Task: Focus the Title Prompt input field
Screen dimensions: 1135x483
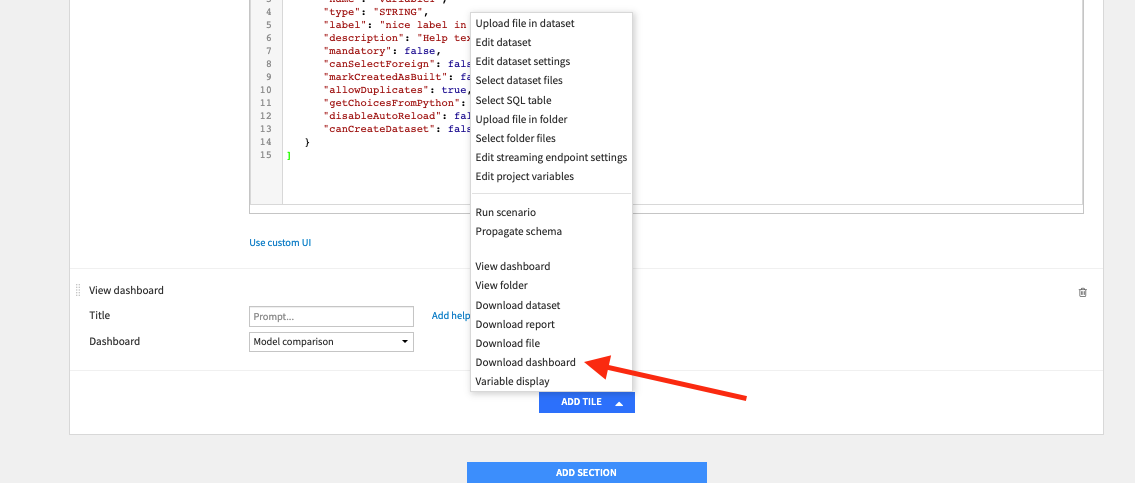Action: coord(331,316)
